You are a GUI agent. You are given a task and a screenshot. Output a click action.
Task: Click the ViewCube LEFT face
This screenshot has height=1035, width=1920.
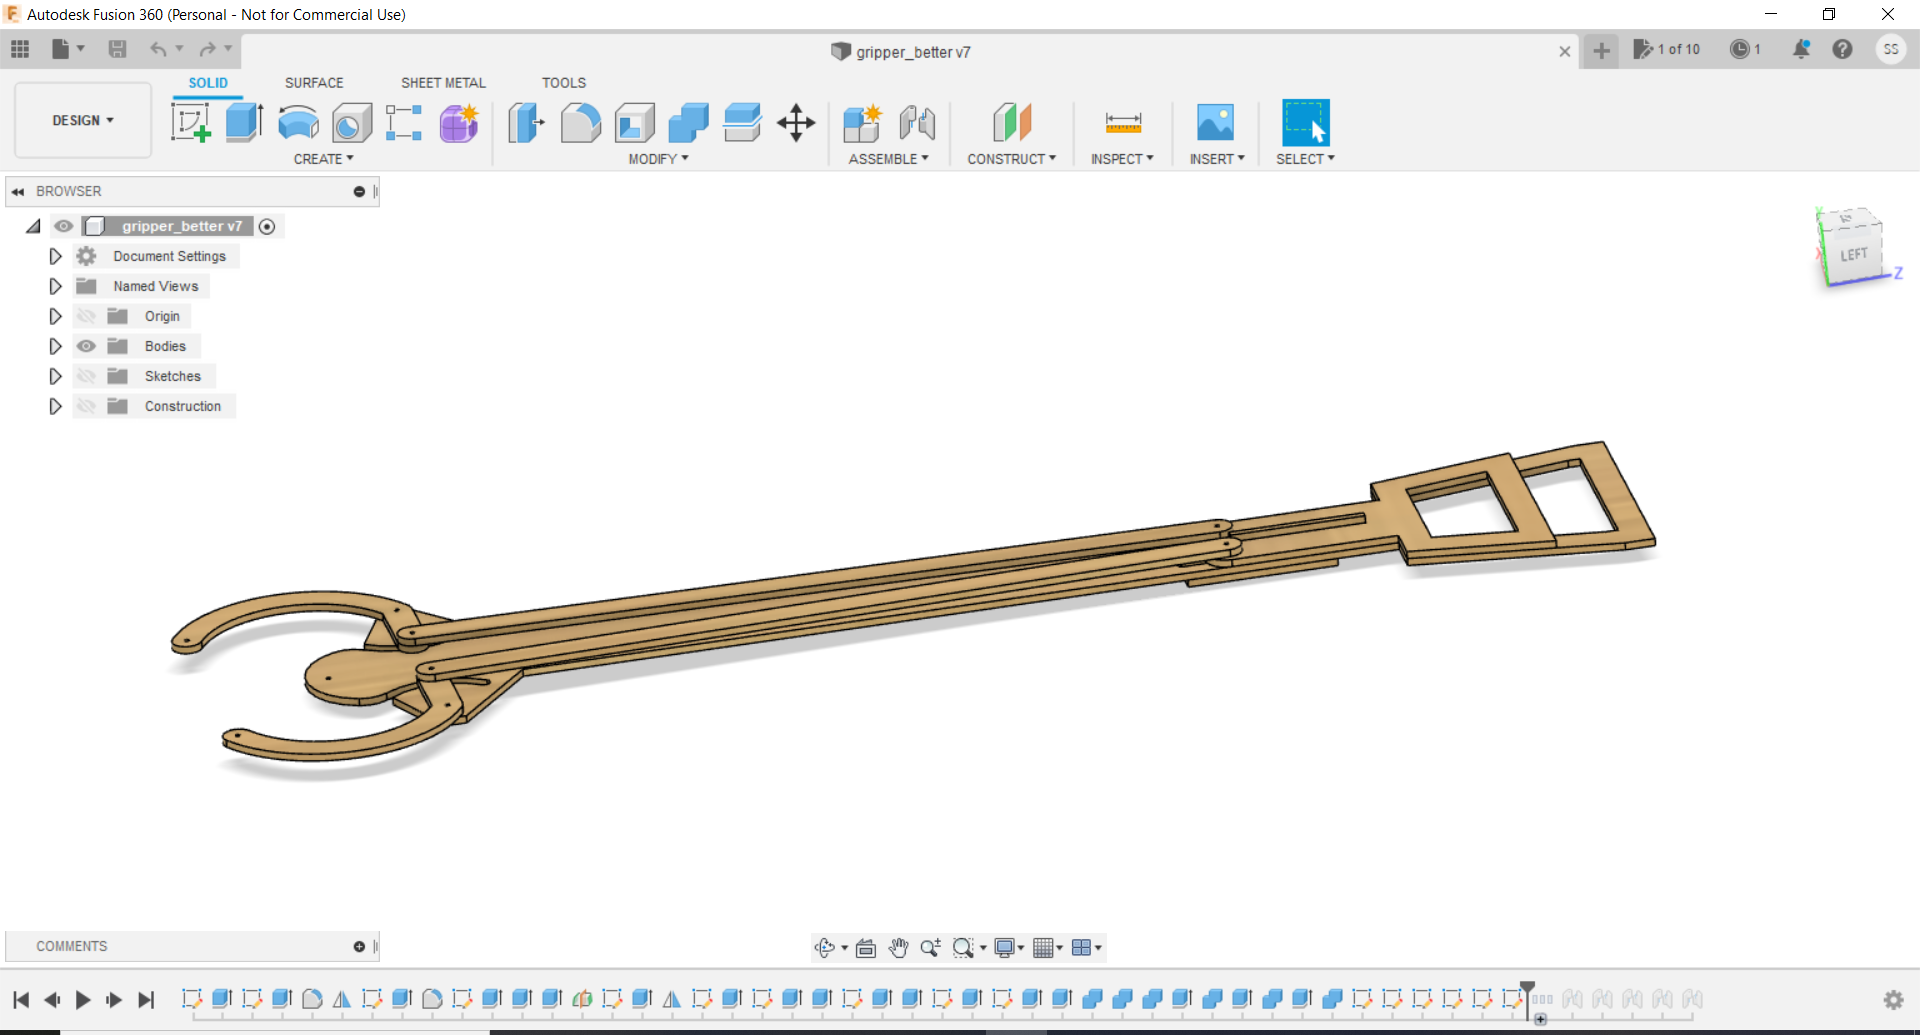point(1854,255)
